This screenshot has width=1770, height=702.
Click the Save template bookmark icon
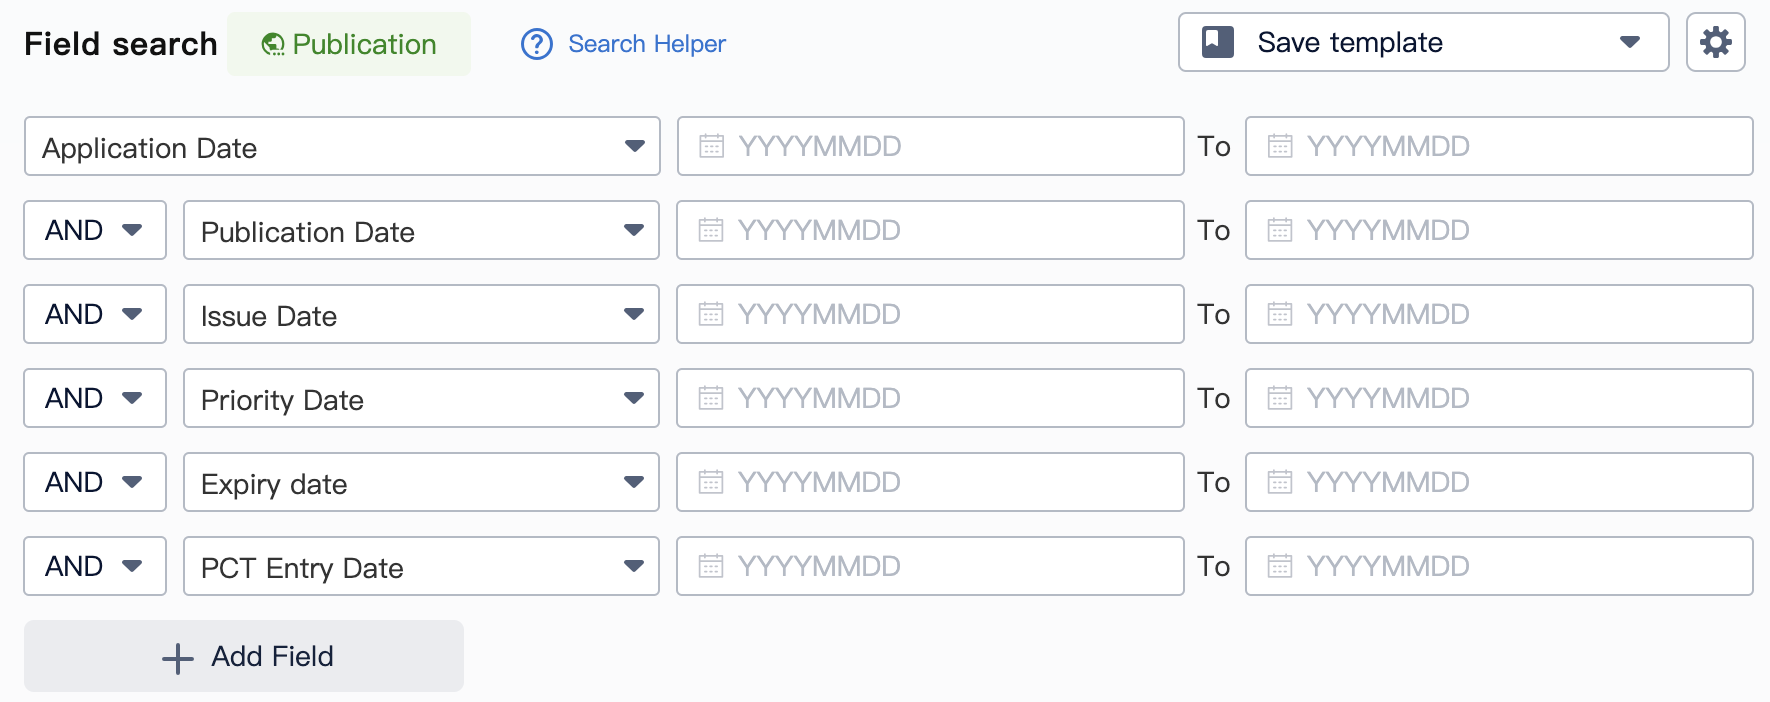tap(1217, 42)
